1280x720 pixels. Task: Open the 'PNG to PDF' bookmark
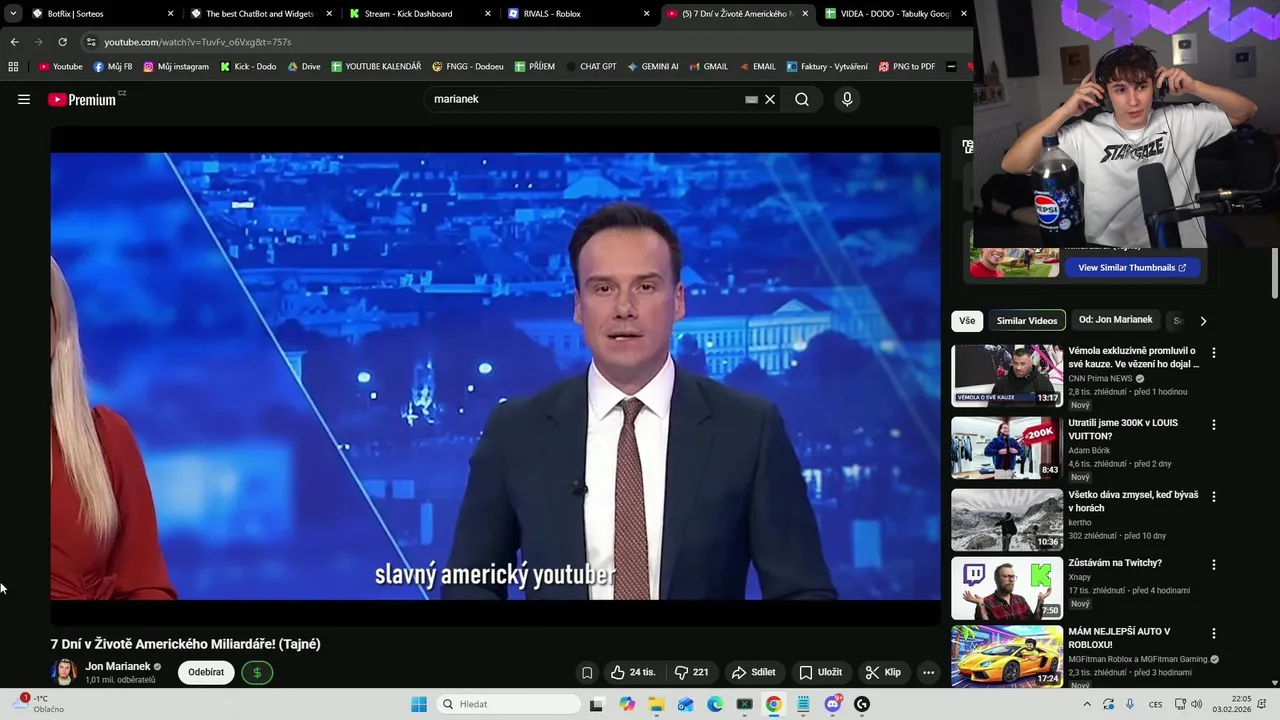[906, 67]
